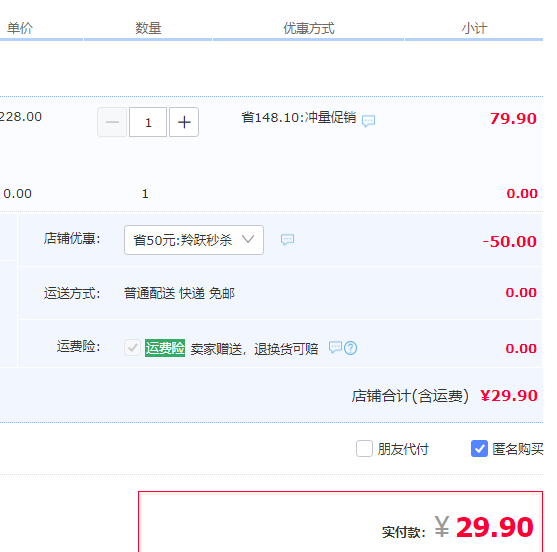Click 省148.10:冲量促销 promotion text
This screenshot has height=552, width=557.
[x=299, y=117]
